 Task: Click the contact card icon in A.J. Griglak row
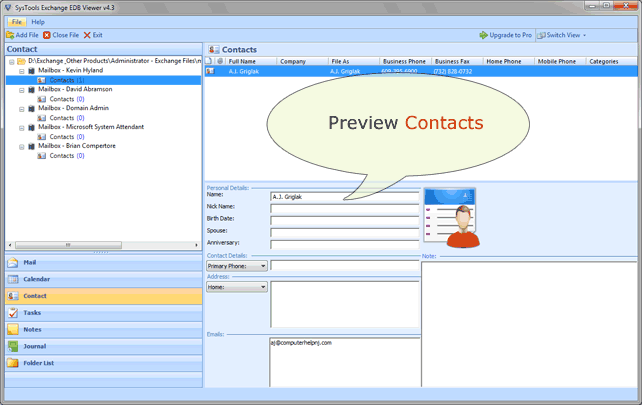(x=210, y=71)
